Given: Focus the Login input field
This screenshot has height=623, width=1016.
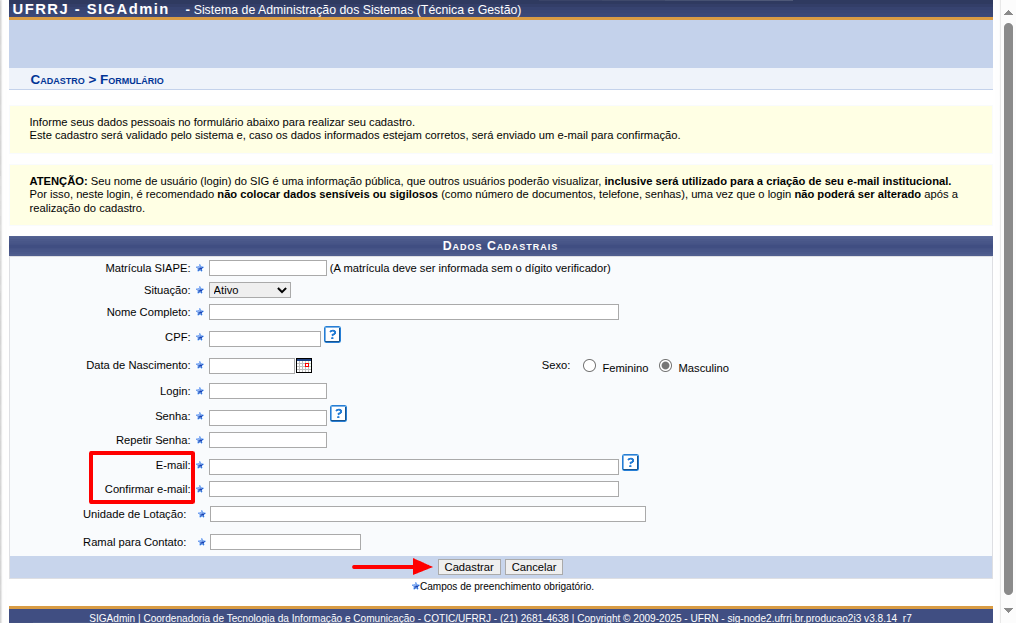Looking at the screenshot, I should 268,391.
